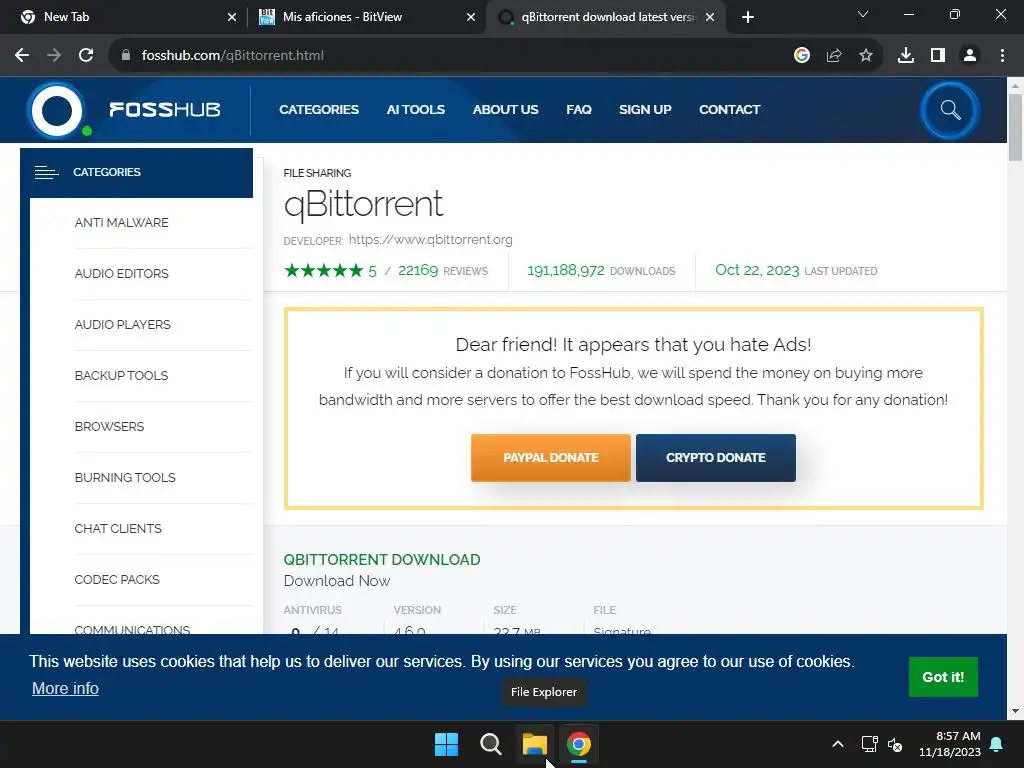This screenshot has height=768, width=1024.
Task: Open the notification bell icon
Action: click(997, 744)
